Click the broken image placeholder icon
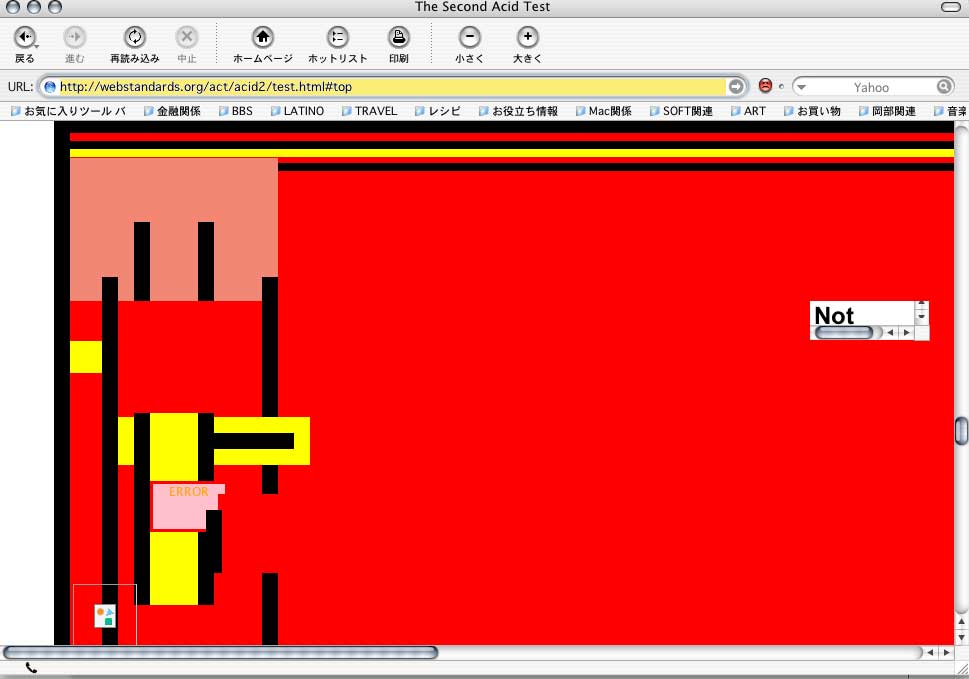This screenshot has width=969, height=679. (105, 616)
